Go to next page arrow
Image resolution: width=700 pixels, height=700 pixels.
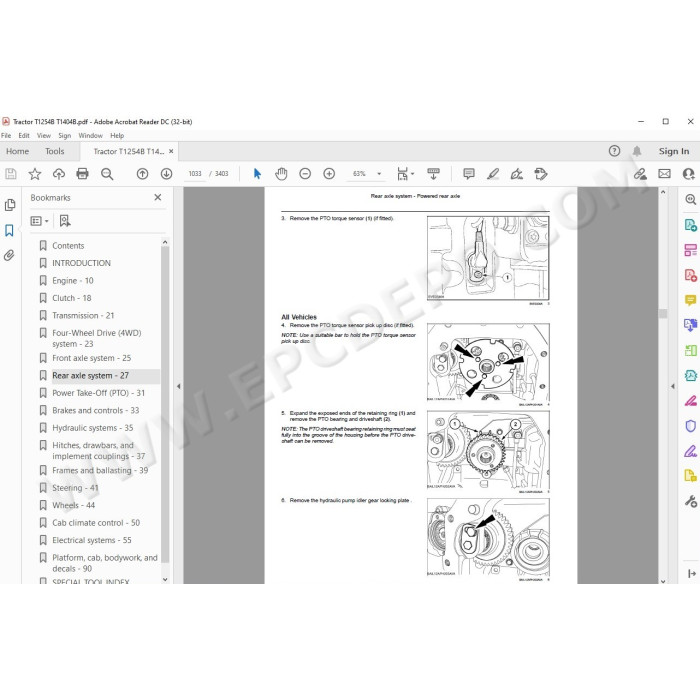tap(167, 174)
